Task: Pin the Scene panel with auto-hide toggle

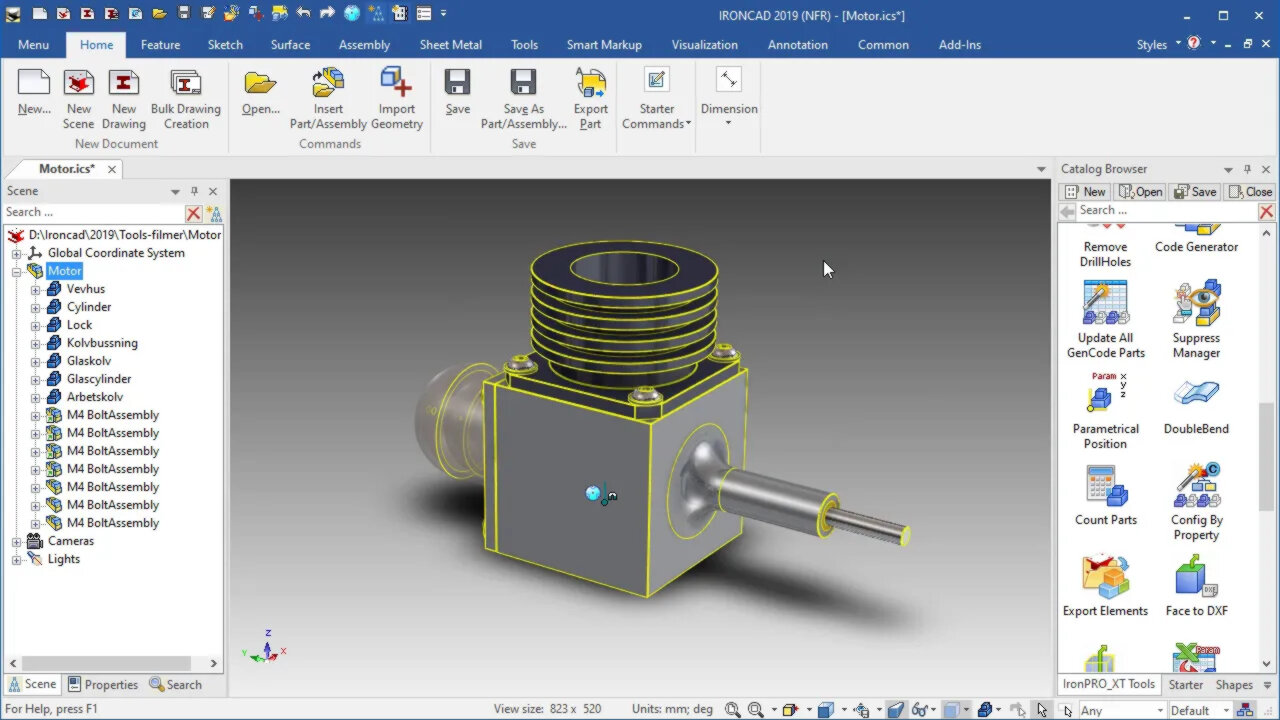Action: coord(194,191)
